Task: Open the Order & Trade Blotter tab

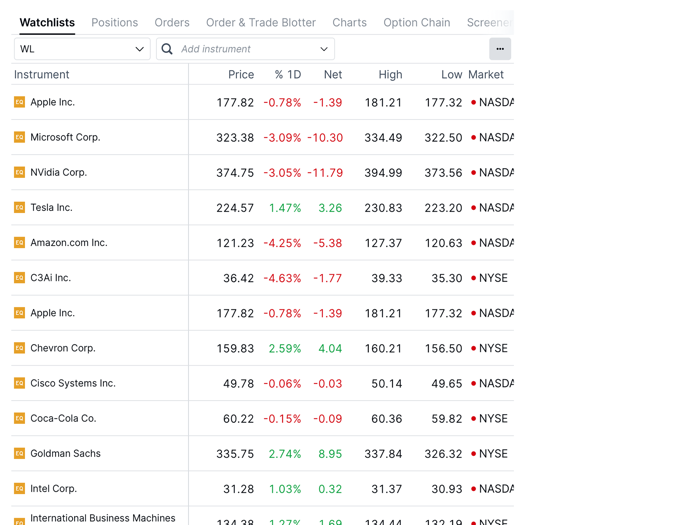Action: pos(261,22)
